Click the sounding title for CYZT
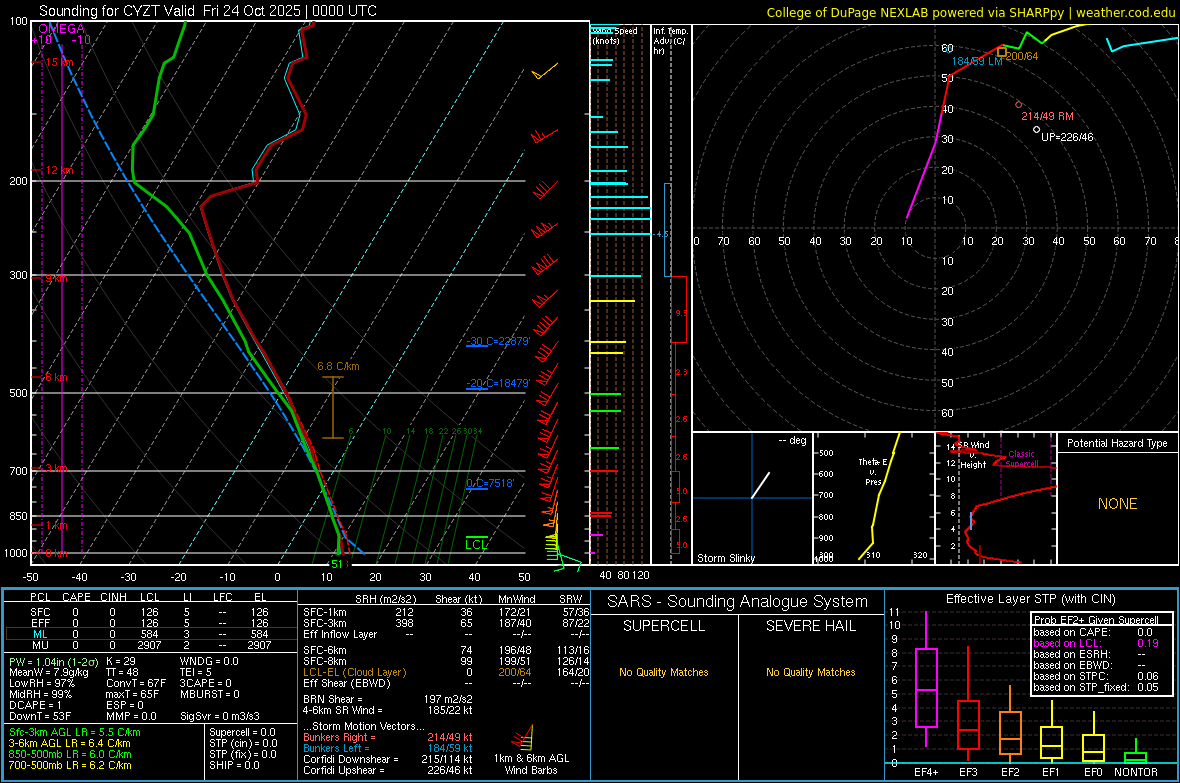Viewport: 1180px width, 783px height. 208,11
